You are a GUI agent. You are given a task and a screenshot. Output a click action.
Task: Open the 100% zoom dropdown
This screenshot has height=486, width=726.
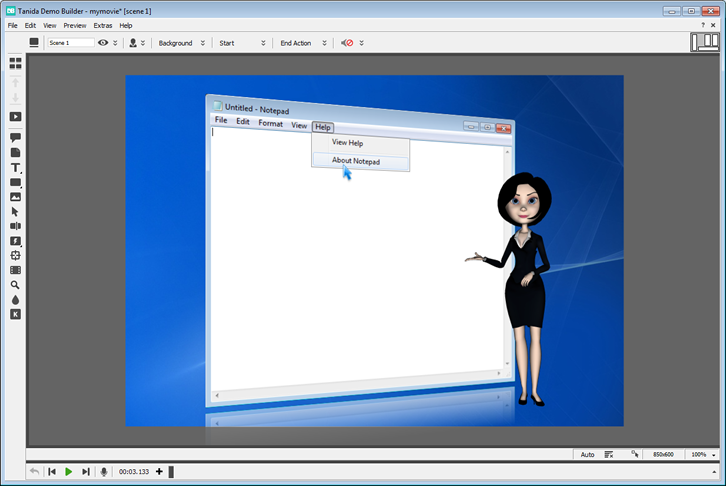tap(703, 455)
